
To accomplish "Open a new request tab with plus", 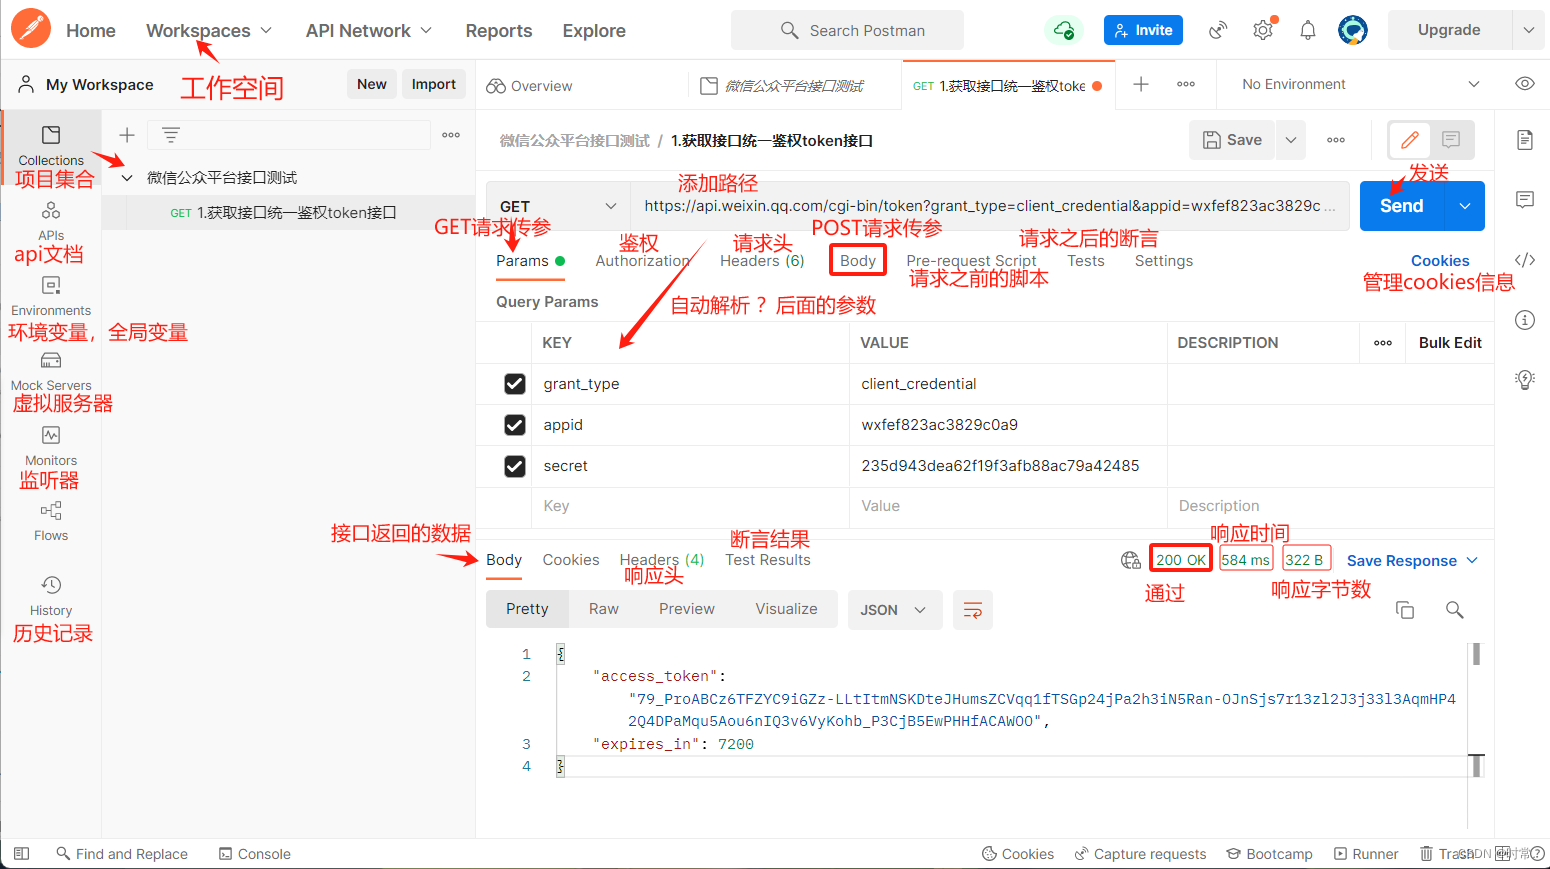I will click(x=1141, y=84).
